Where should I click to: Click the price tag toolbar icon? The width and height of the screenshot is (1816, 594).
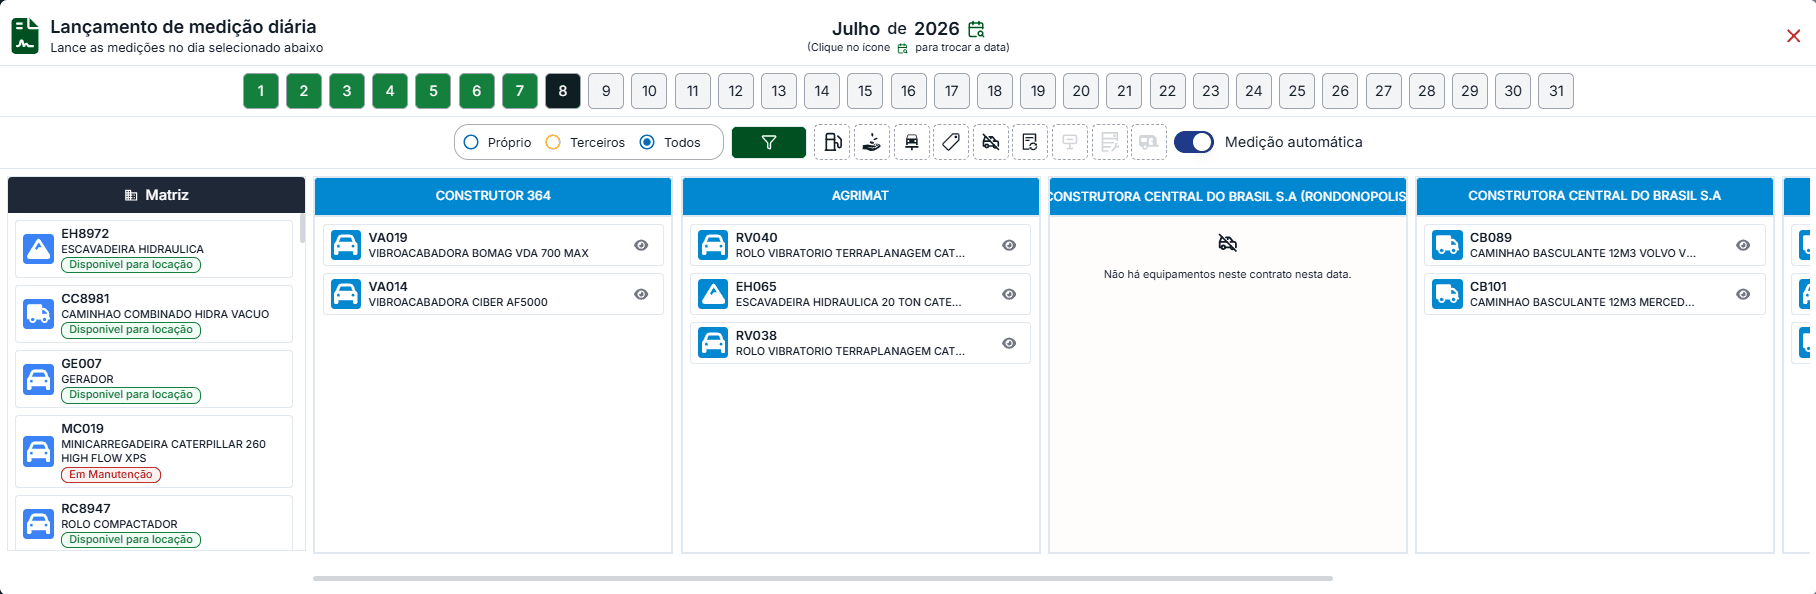coord(951,142)
